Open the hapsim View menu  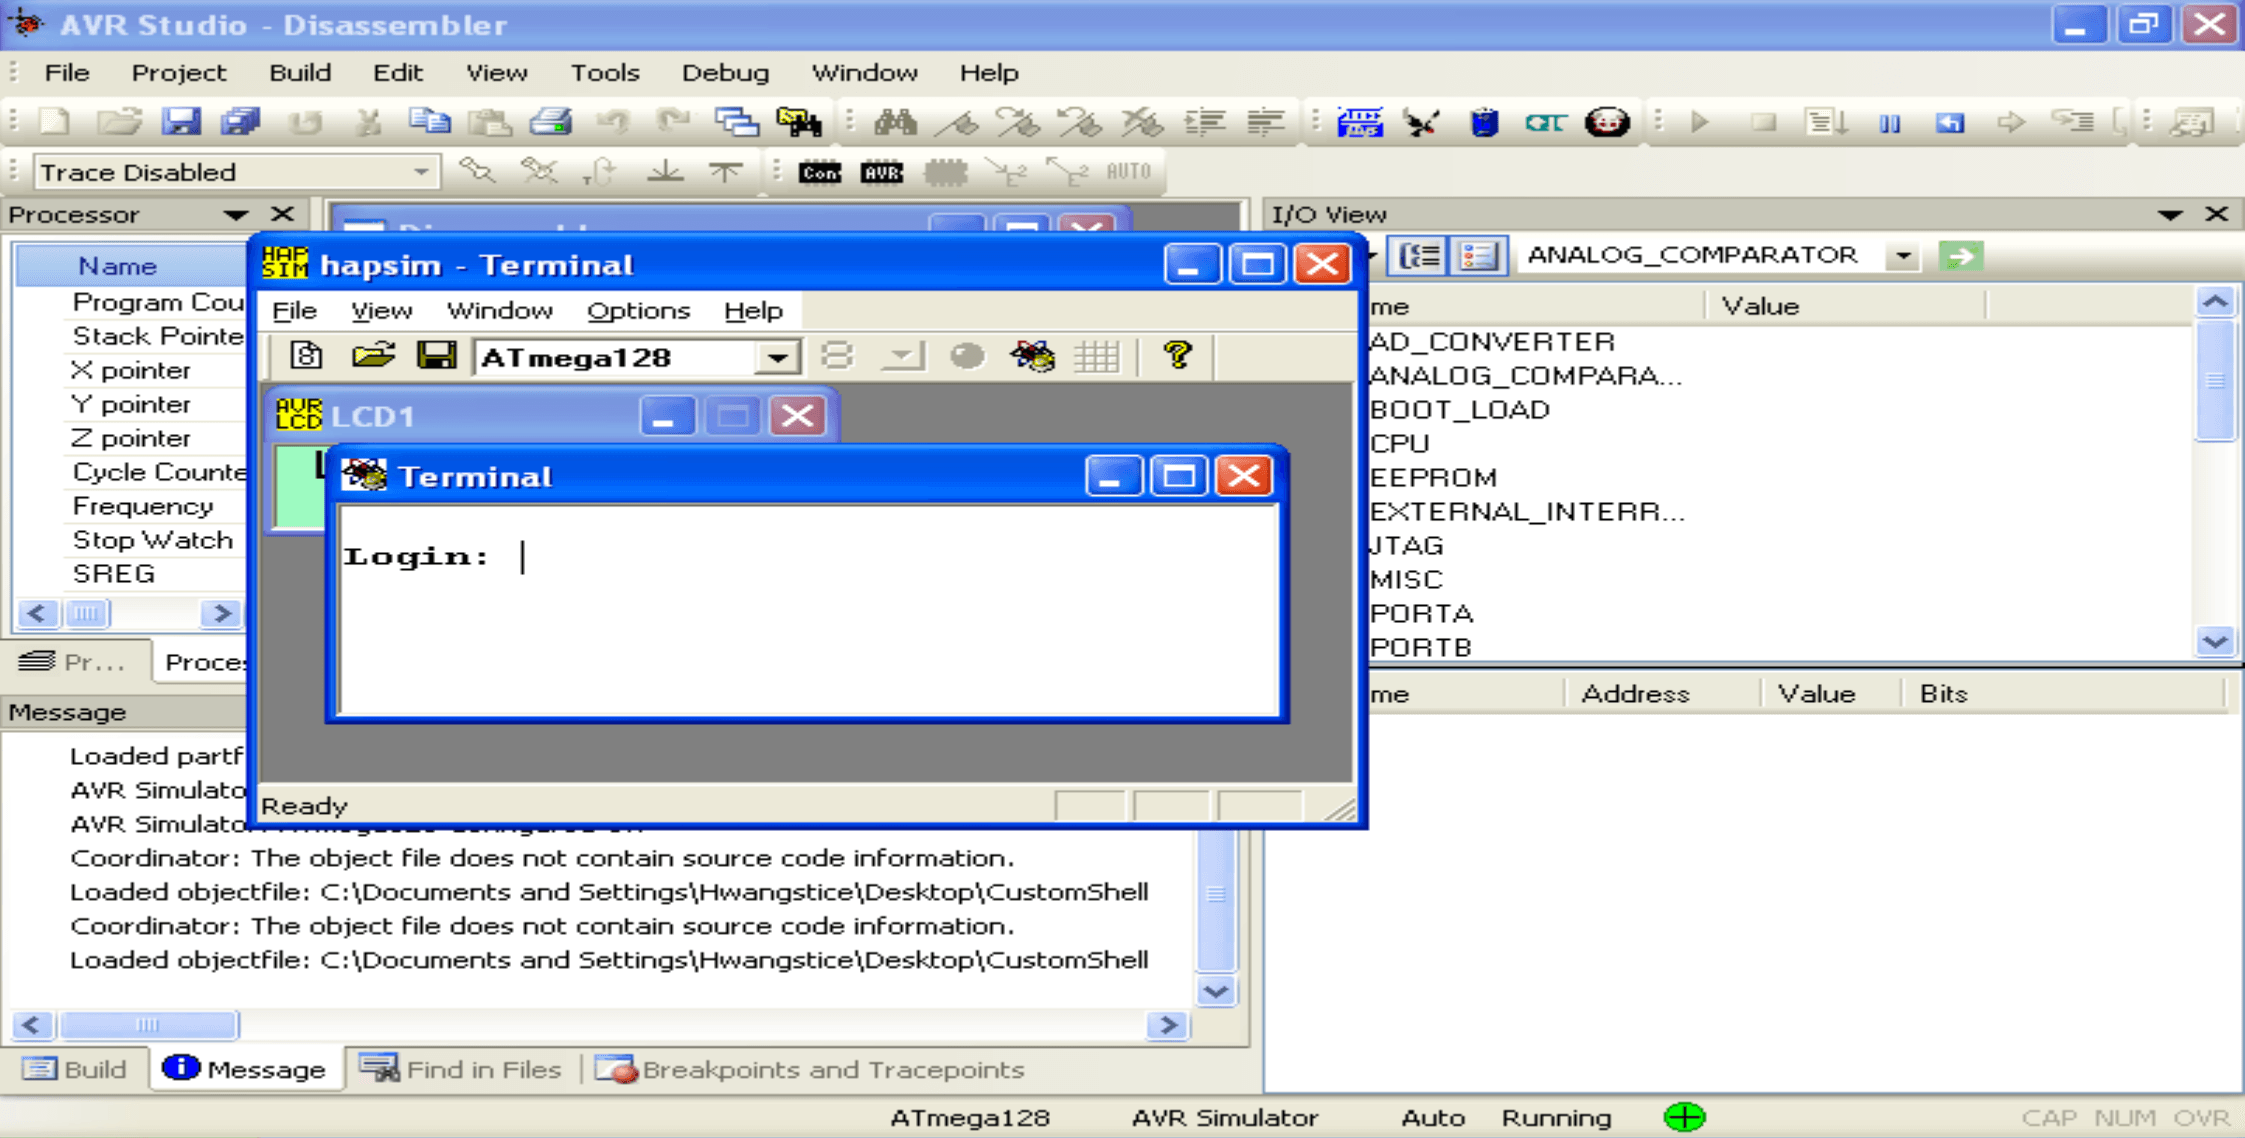[x=381, y=311]
